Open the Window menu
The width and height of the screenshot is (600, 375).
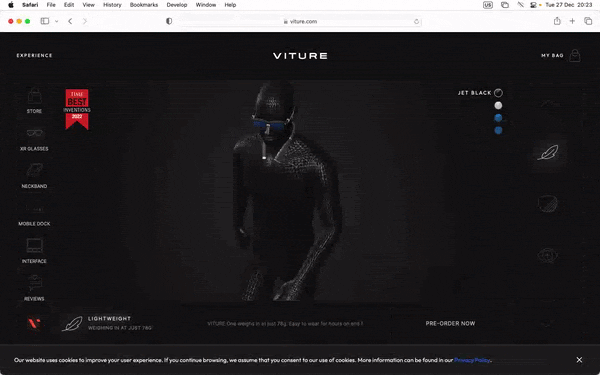[206, 5]
